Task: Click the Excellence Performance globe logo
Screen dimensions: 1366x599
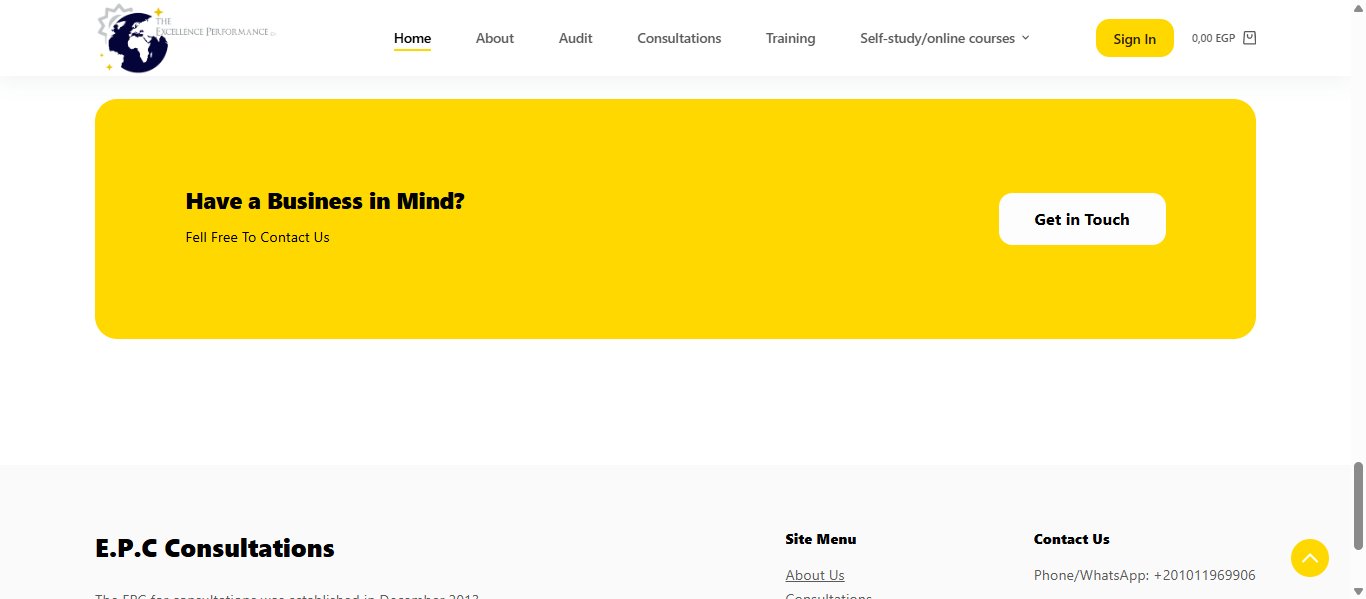Action: [x=135, y=40]
